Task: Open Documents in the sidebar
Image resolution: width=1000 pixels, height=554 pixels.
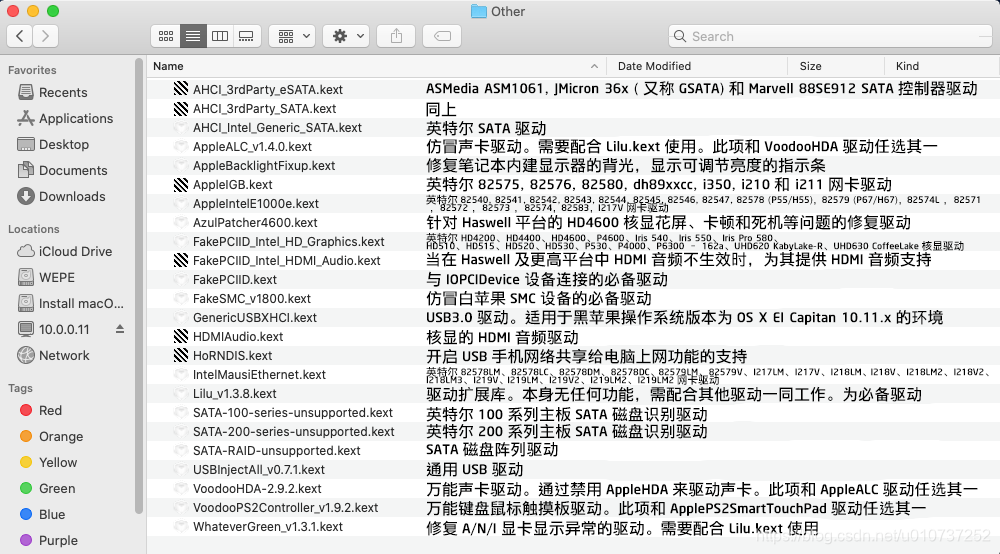Action: click(62, 171)
